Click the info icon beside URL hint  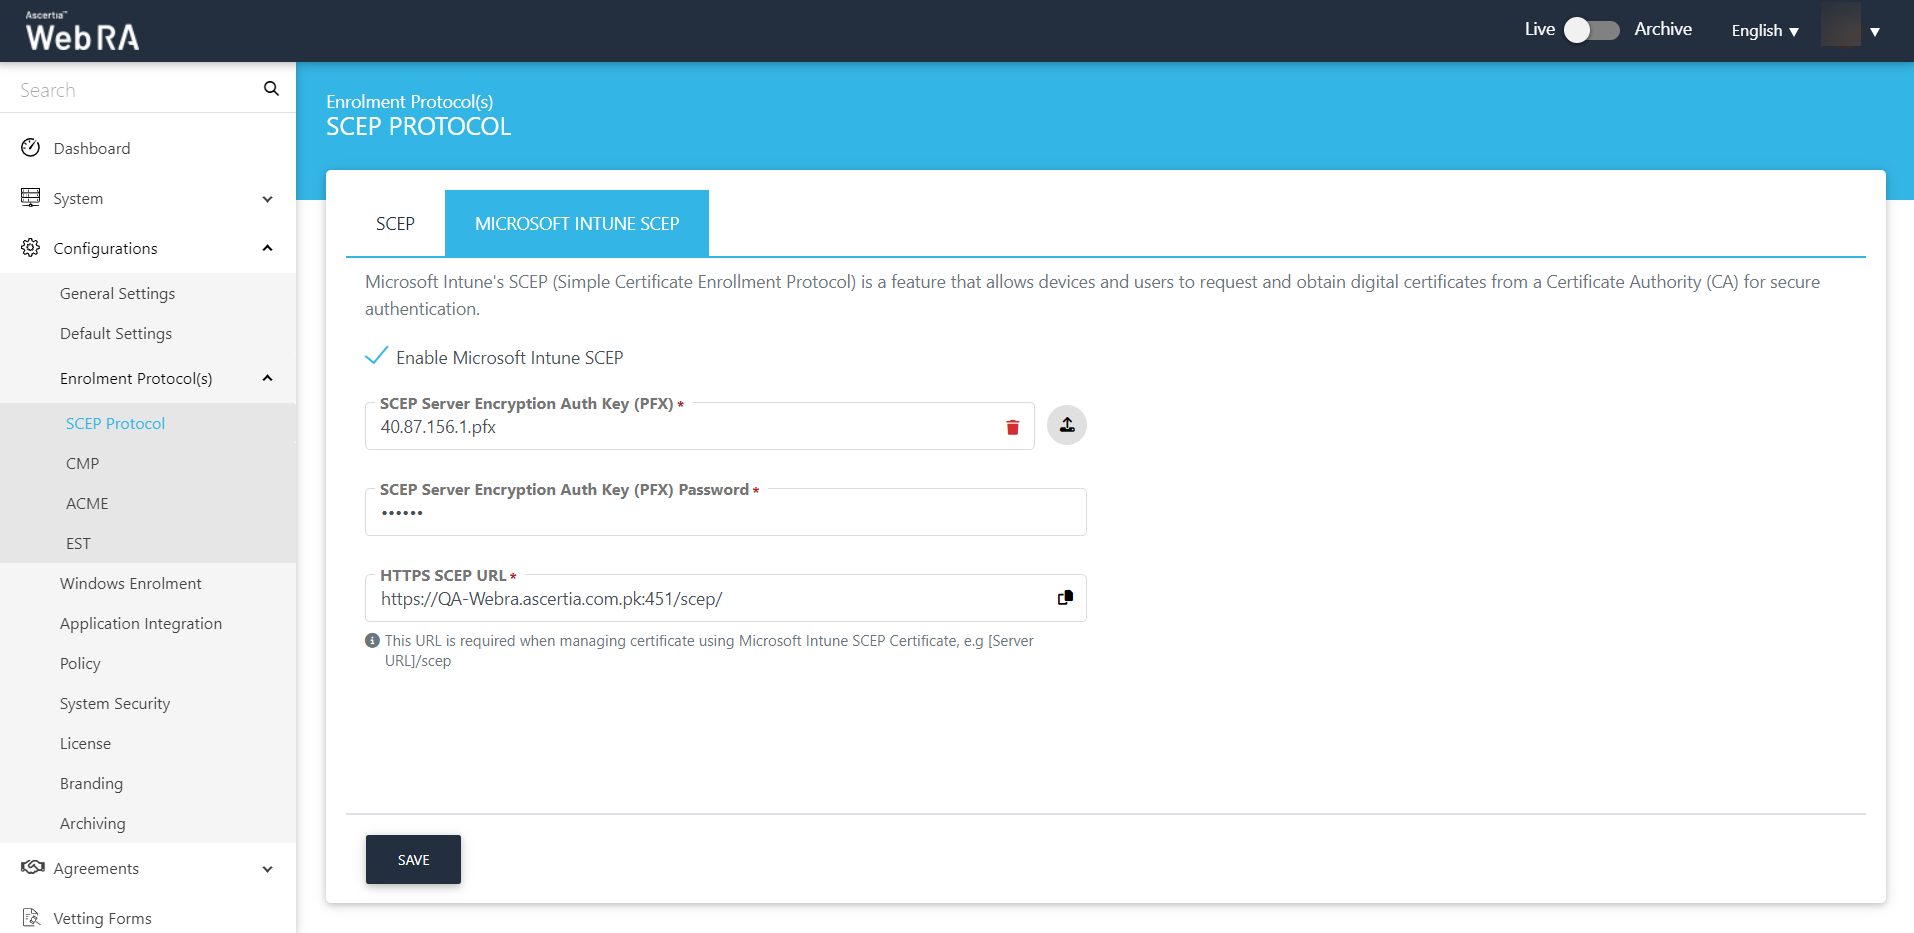(372, 641)
